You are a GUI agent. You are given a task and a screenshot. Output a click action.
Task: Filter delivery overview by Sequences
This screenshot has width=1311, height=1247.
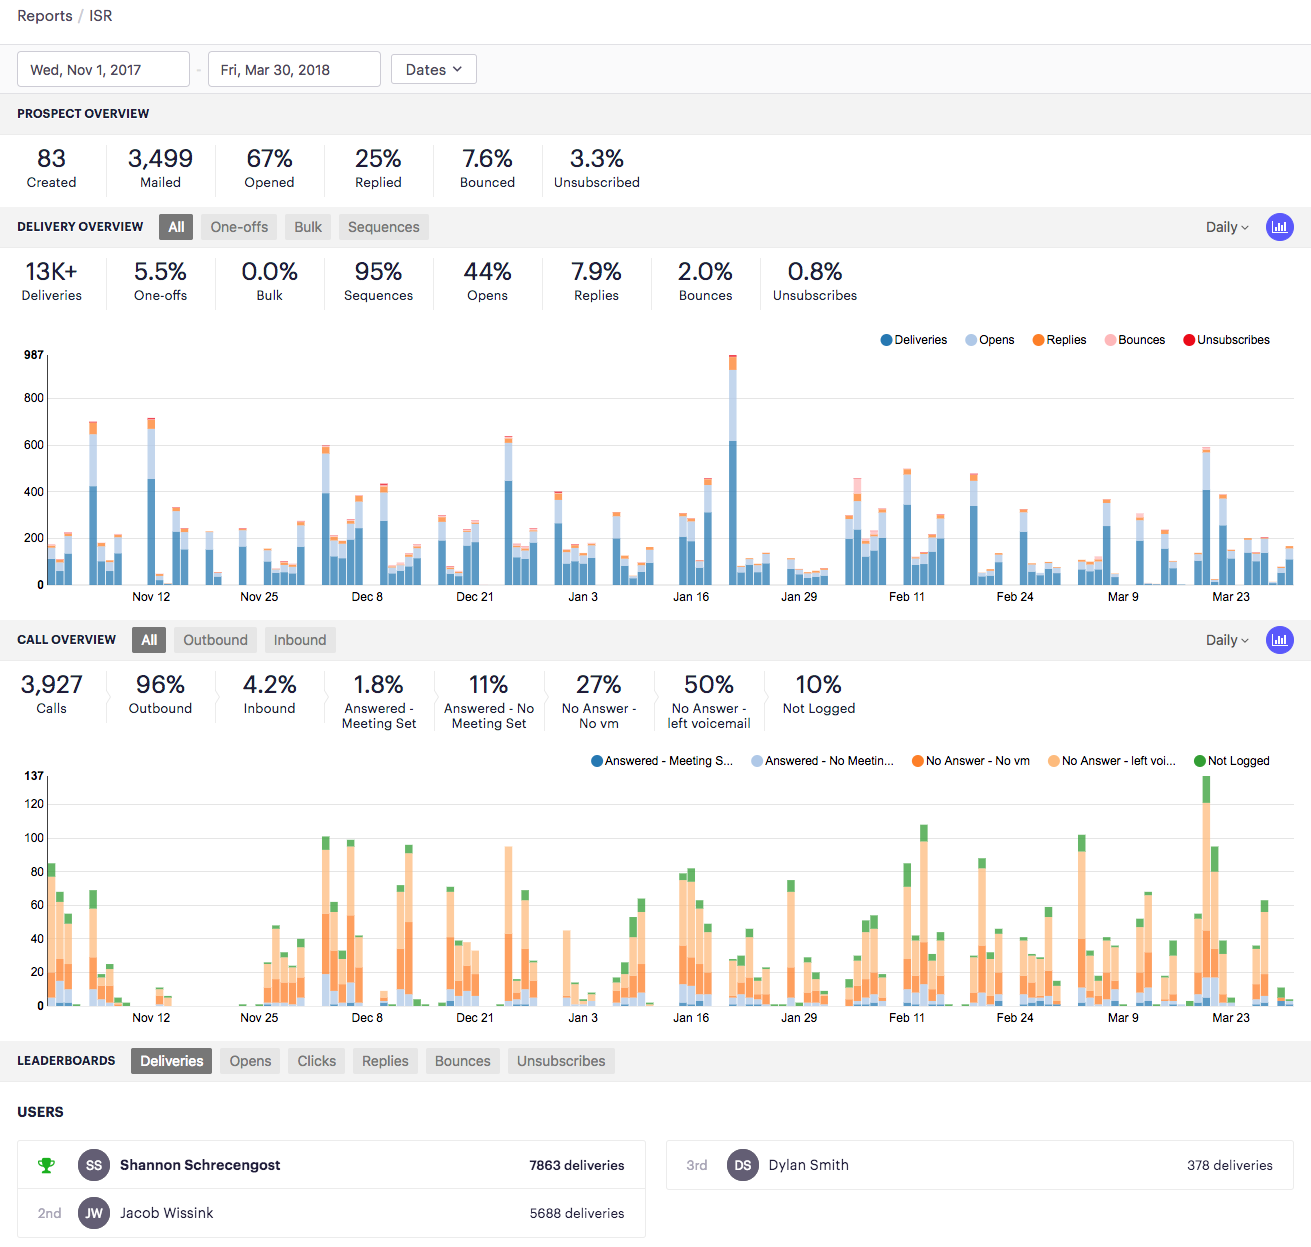383,227
